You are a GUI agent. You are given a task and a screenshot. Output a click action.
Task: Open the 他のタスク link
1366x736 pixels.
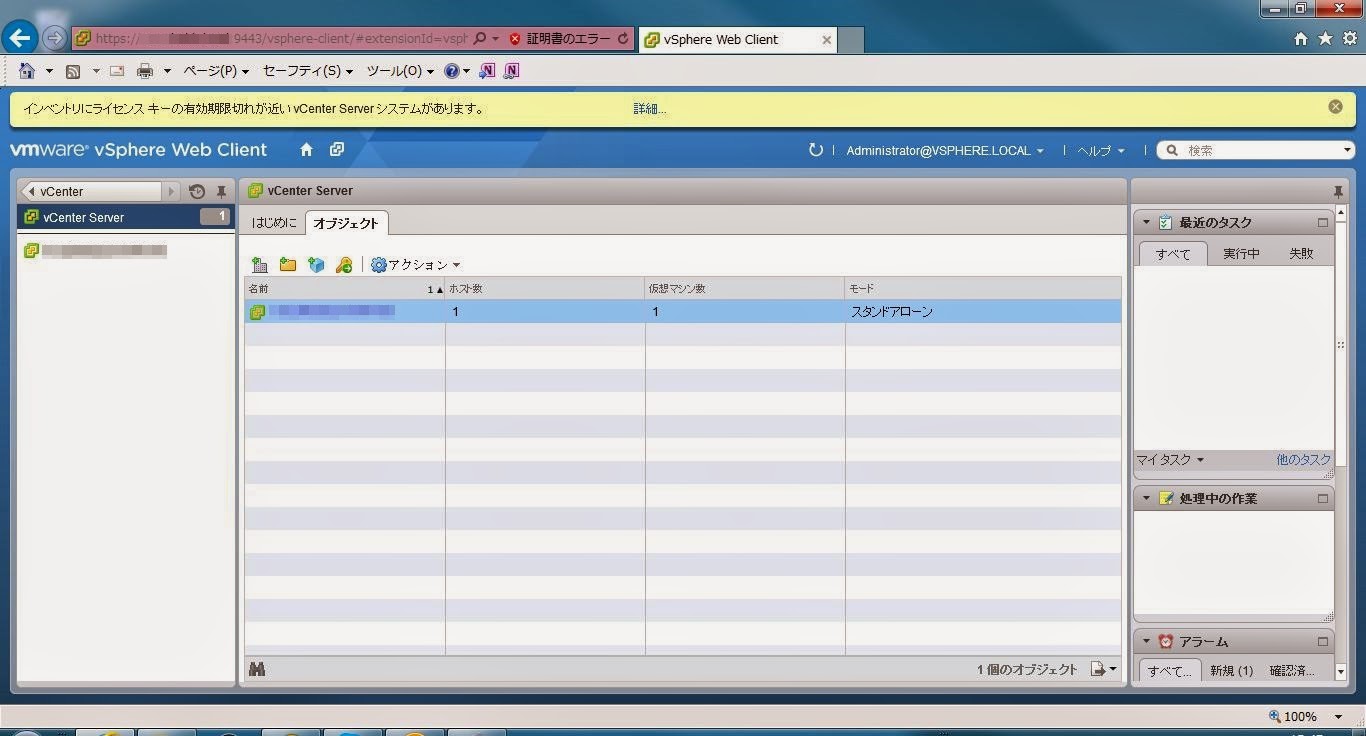click(x=1303, y=460)
